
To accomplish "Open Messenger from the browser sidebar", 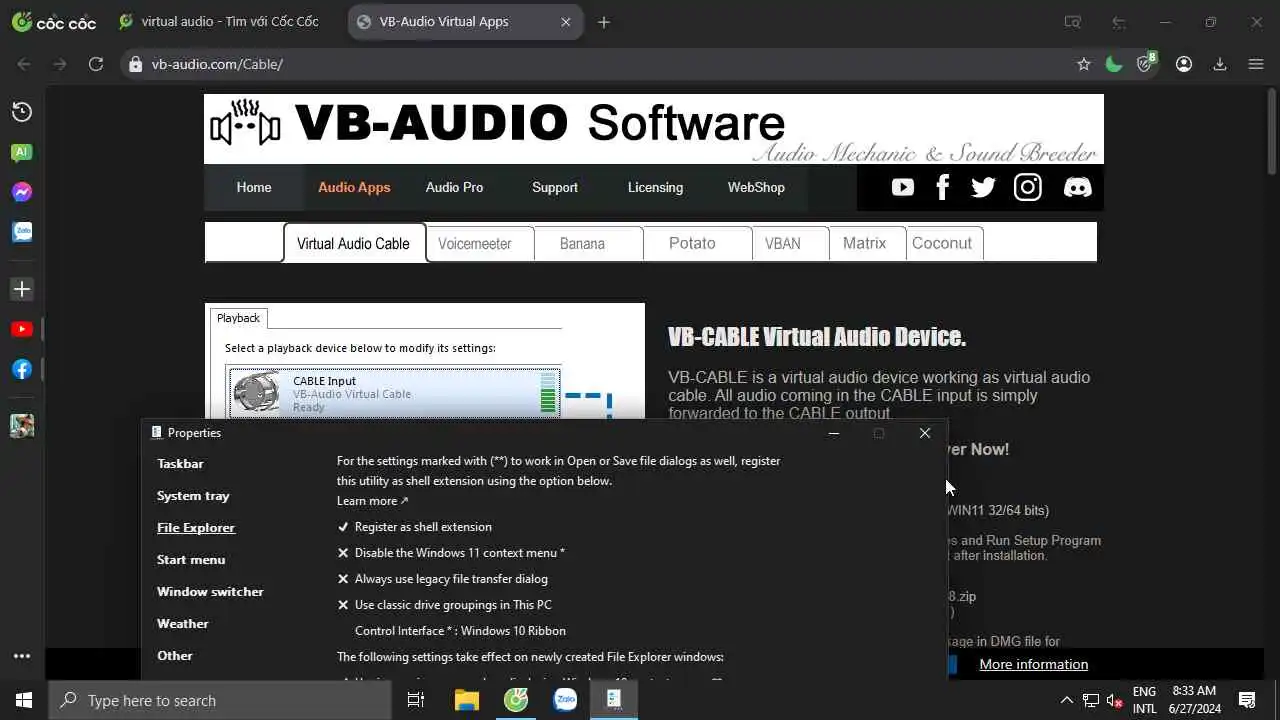I will pyautogui.click(x=22, y=192).
